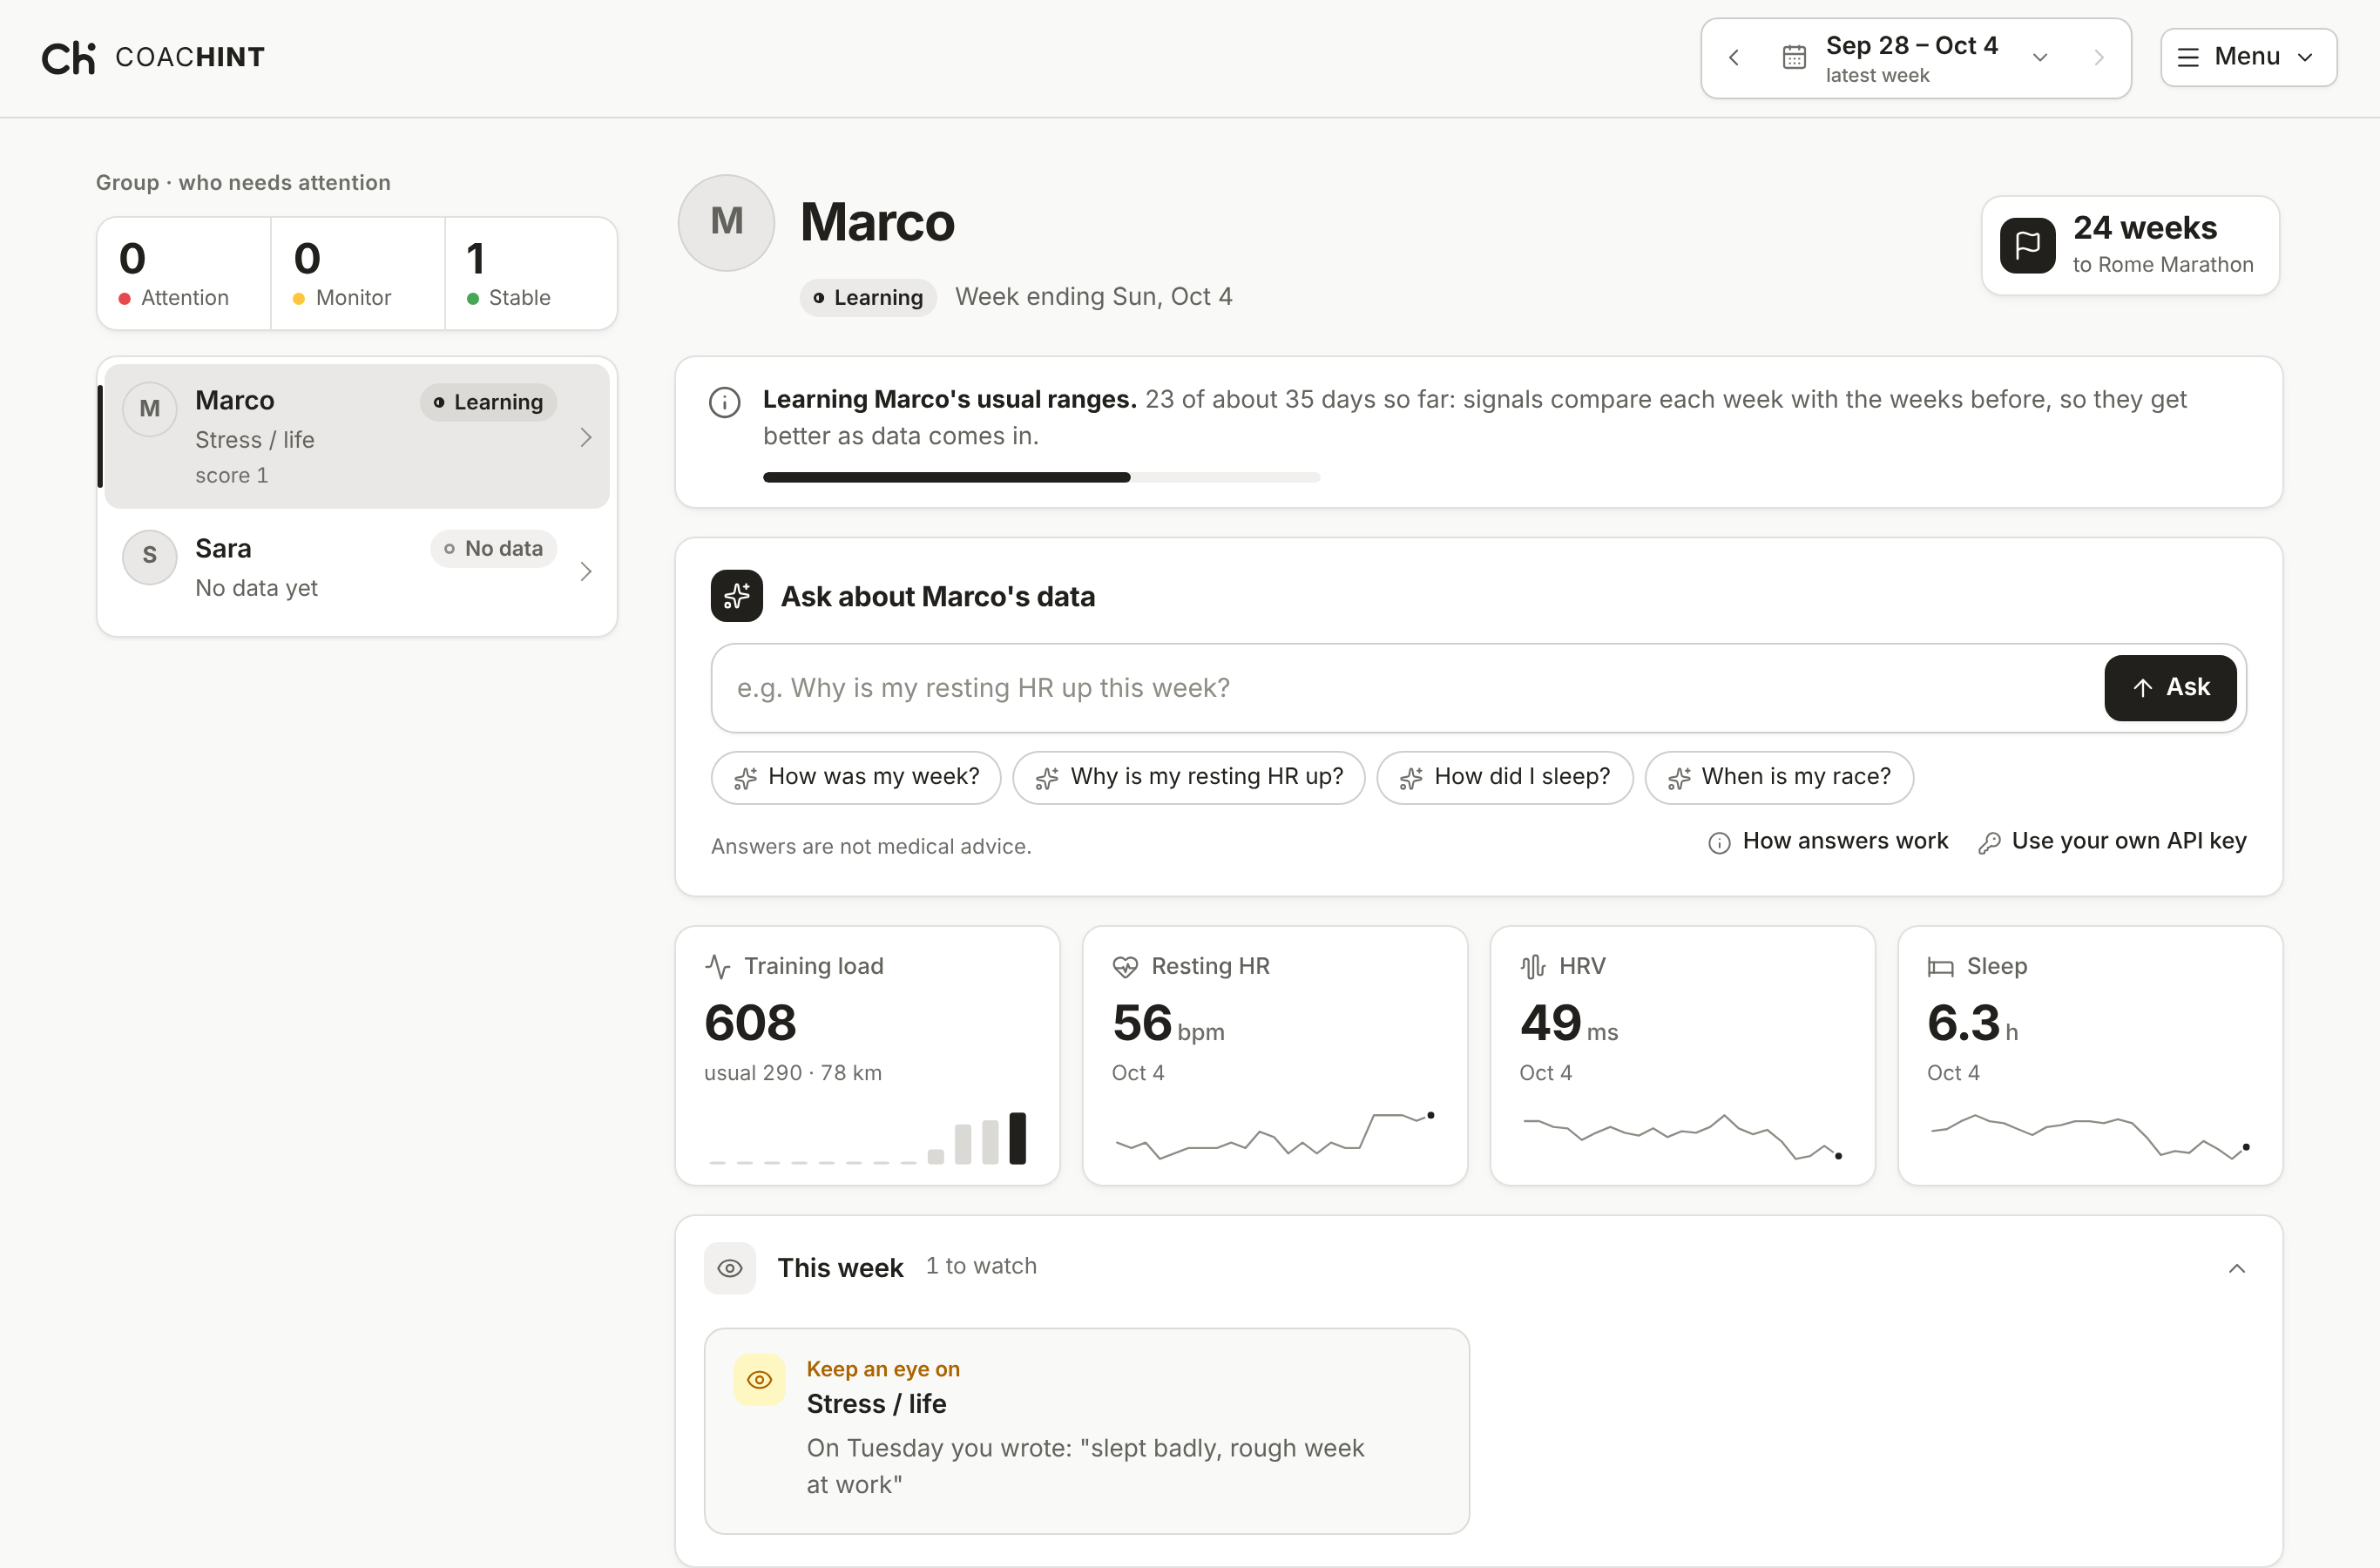Click Sara's No data badge
This screenshot has height=1568, width=2380.
click(x=494, y=548)
